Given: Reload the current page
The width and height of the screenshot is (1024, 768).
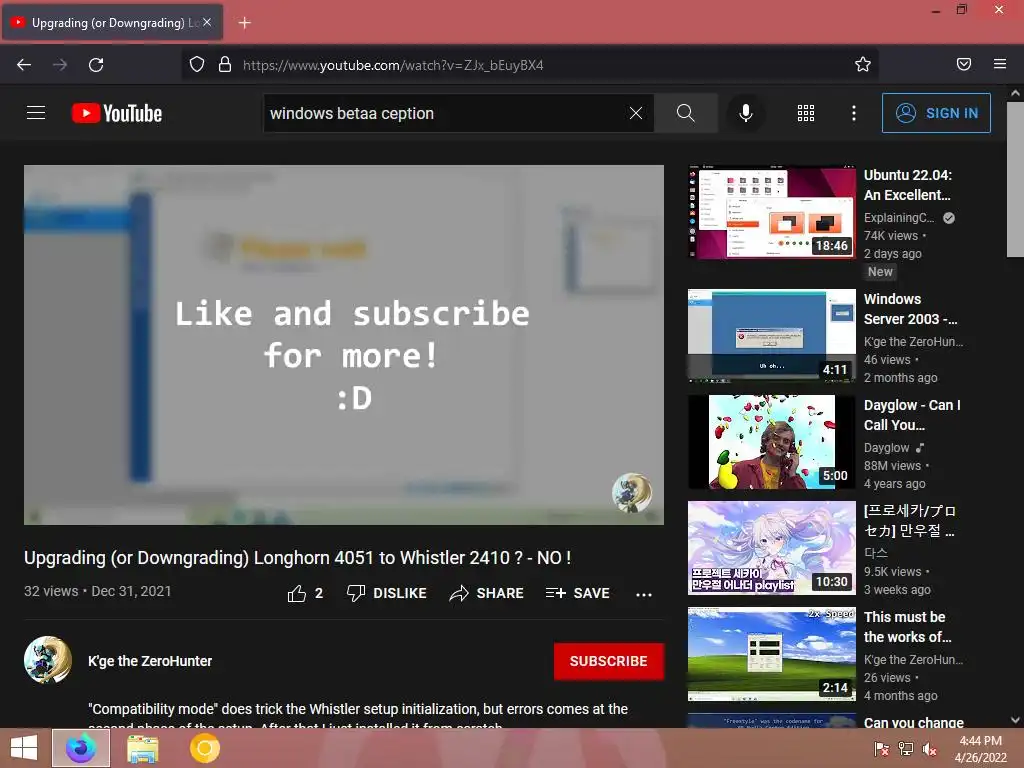Looking at the screenshot, I should click(x=96, y=65).
